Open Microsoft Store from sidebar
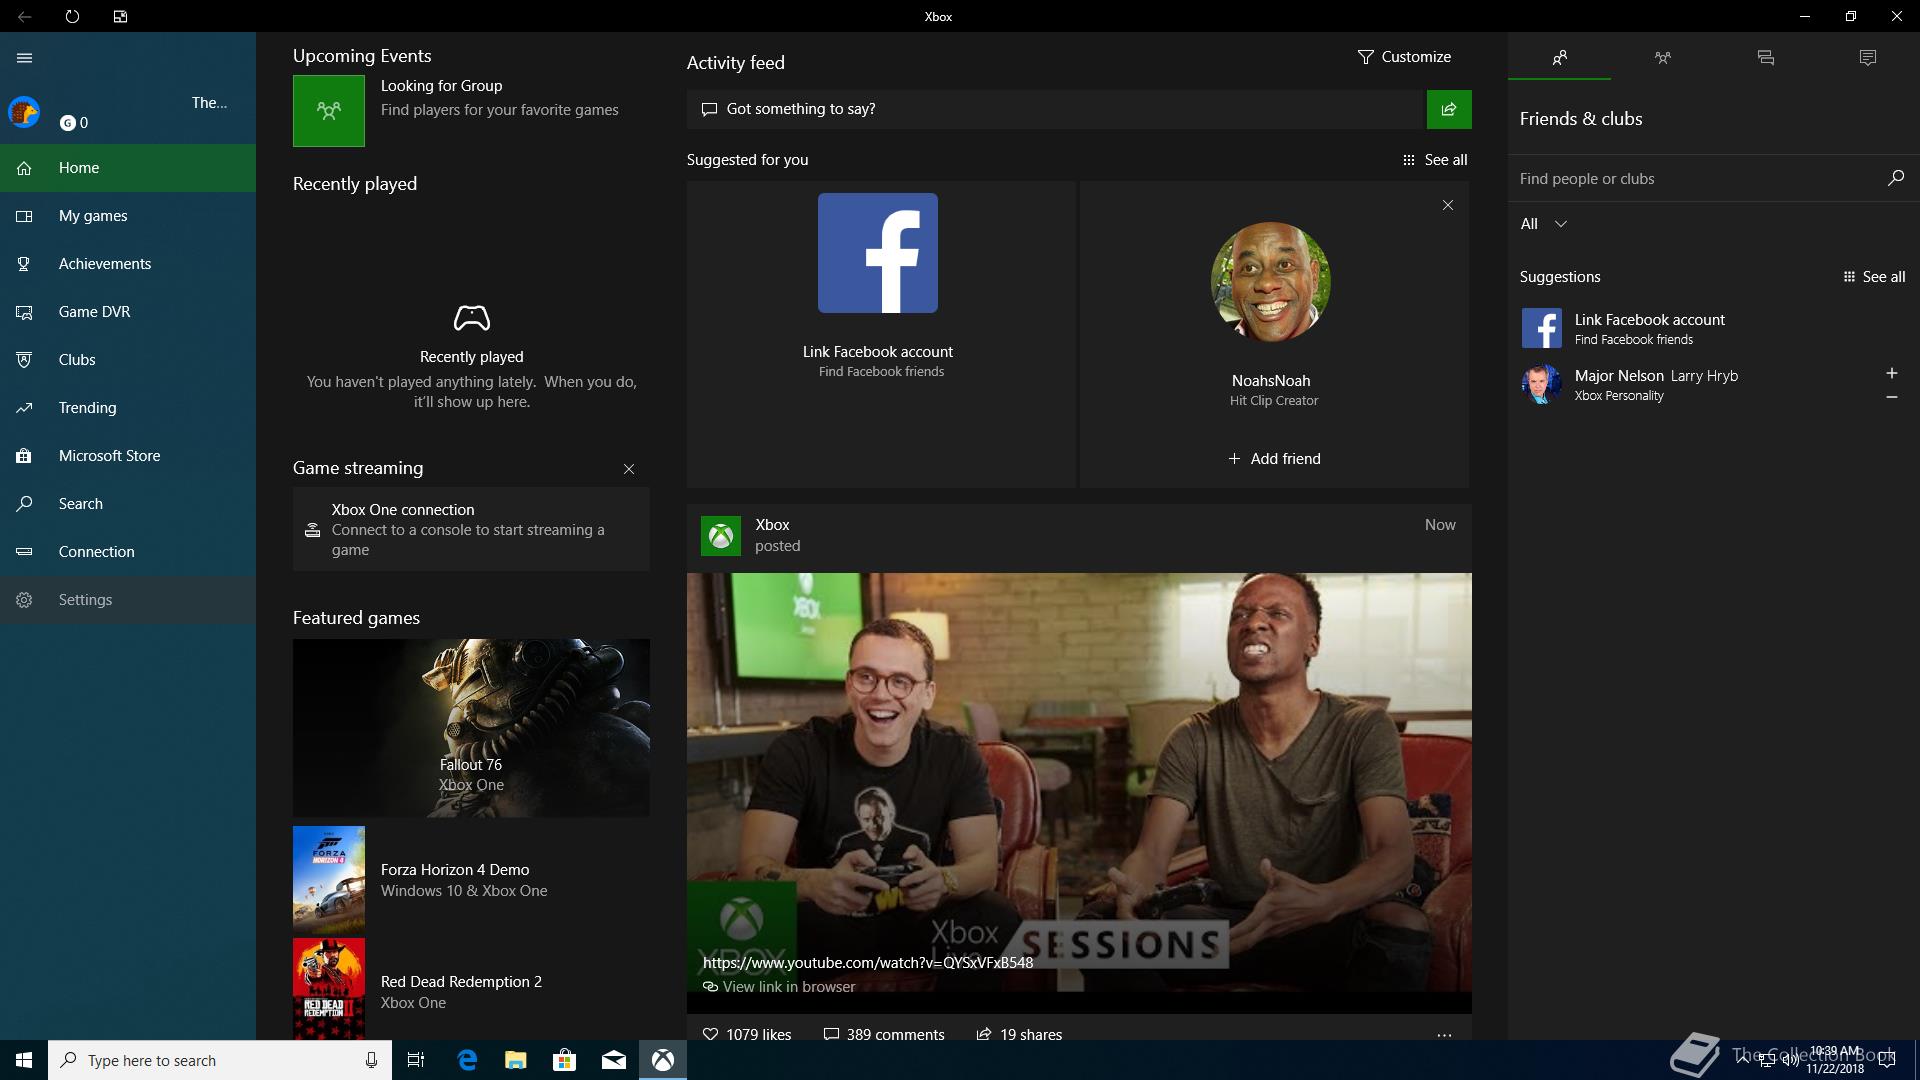Viewport: 1920px width, 1080px height. click(x=128, y=456)
